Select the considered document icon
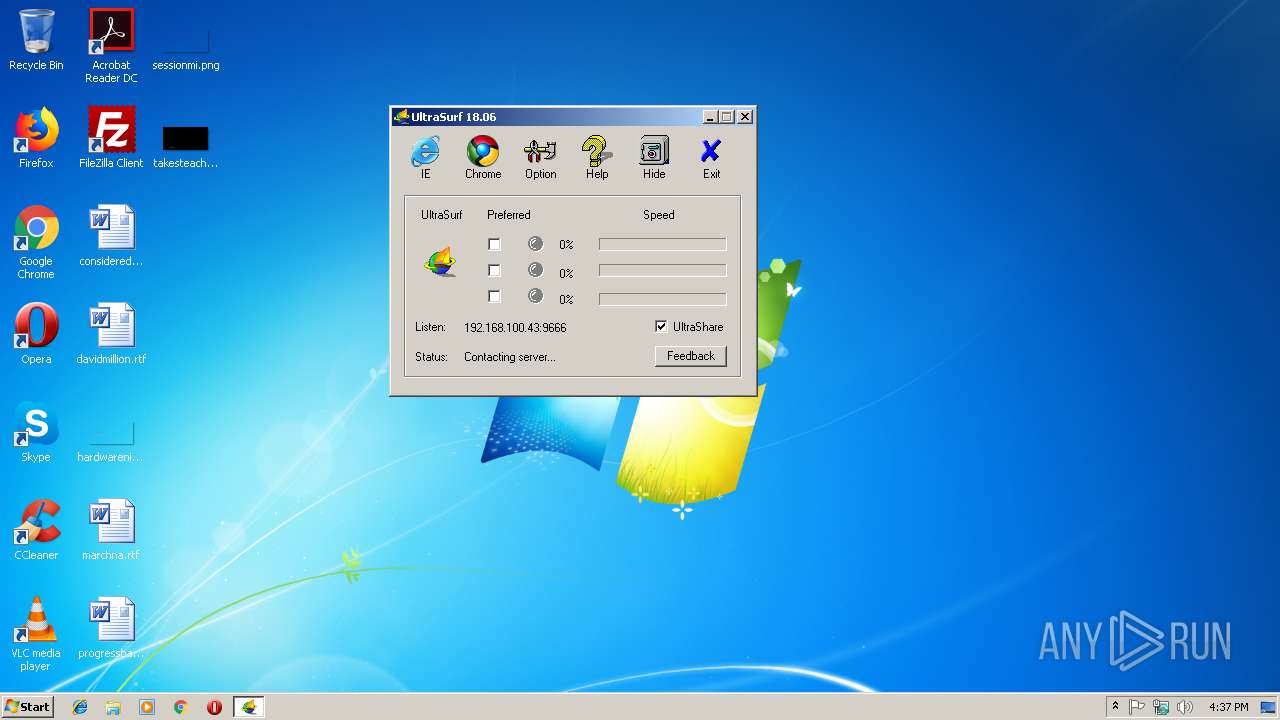This screenshot has width=1280, height=720. (111, 236)
